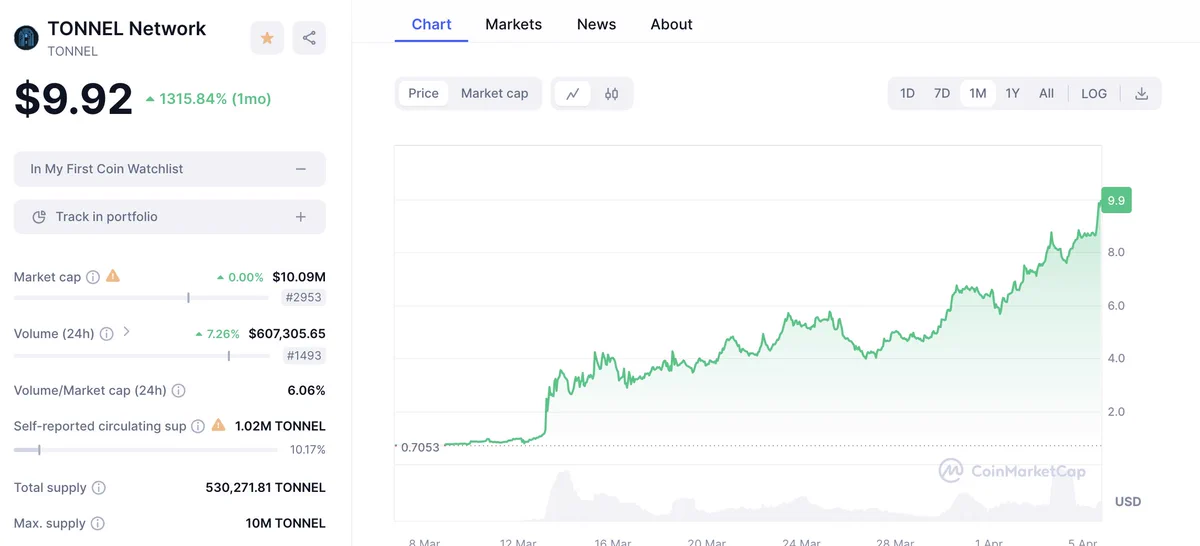Click the portfolio pie icon
Viewport: 1200px width, 546px height.
[x=40, y=217]
